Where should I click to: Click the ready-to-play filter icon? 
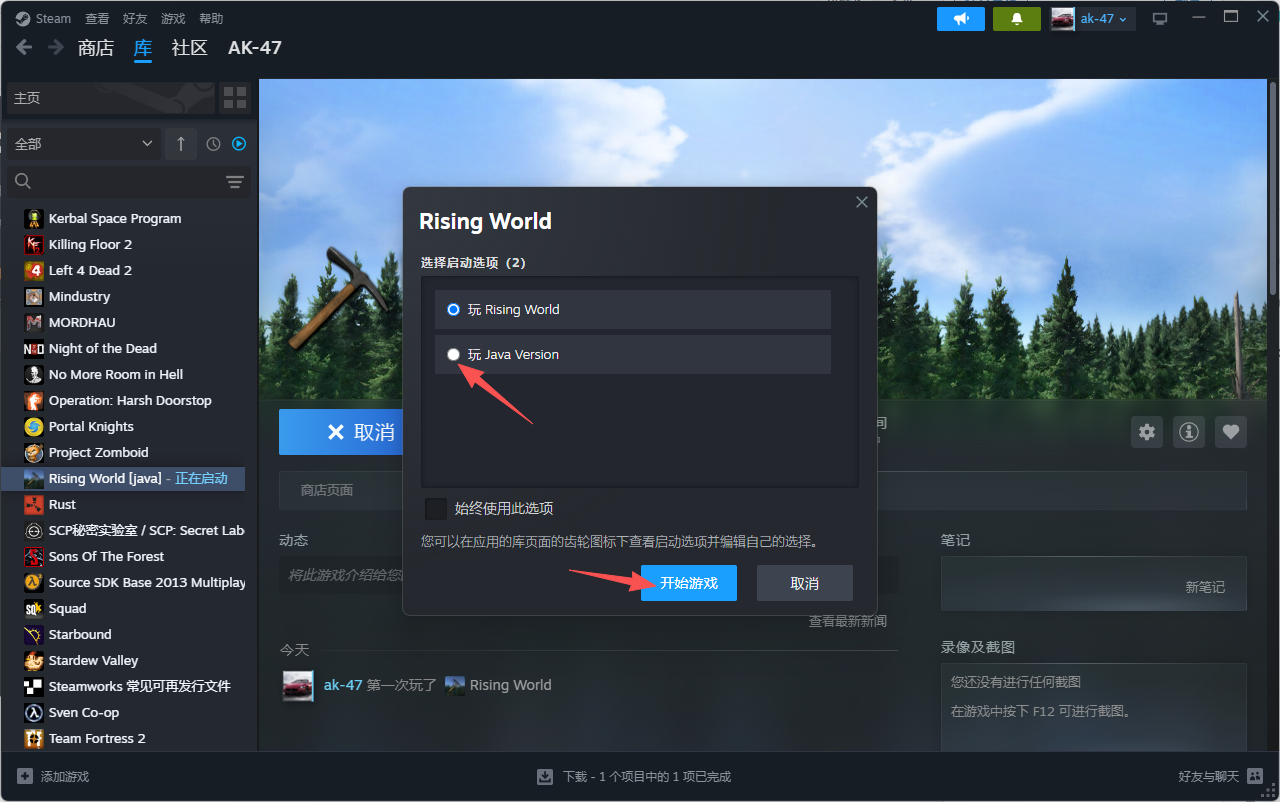(x=239, y=144)
